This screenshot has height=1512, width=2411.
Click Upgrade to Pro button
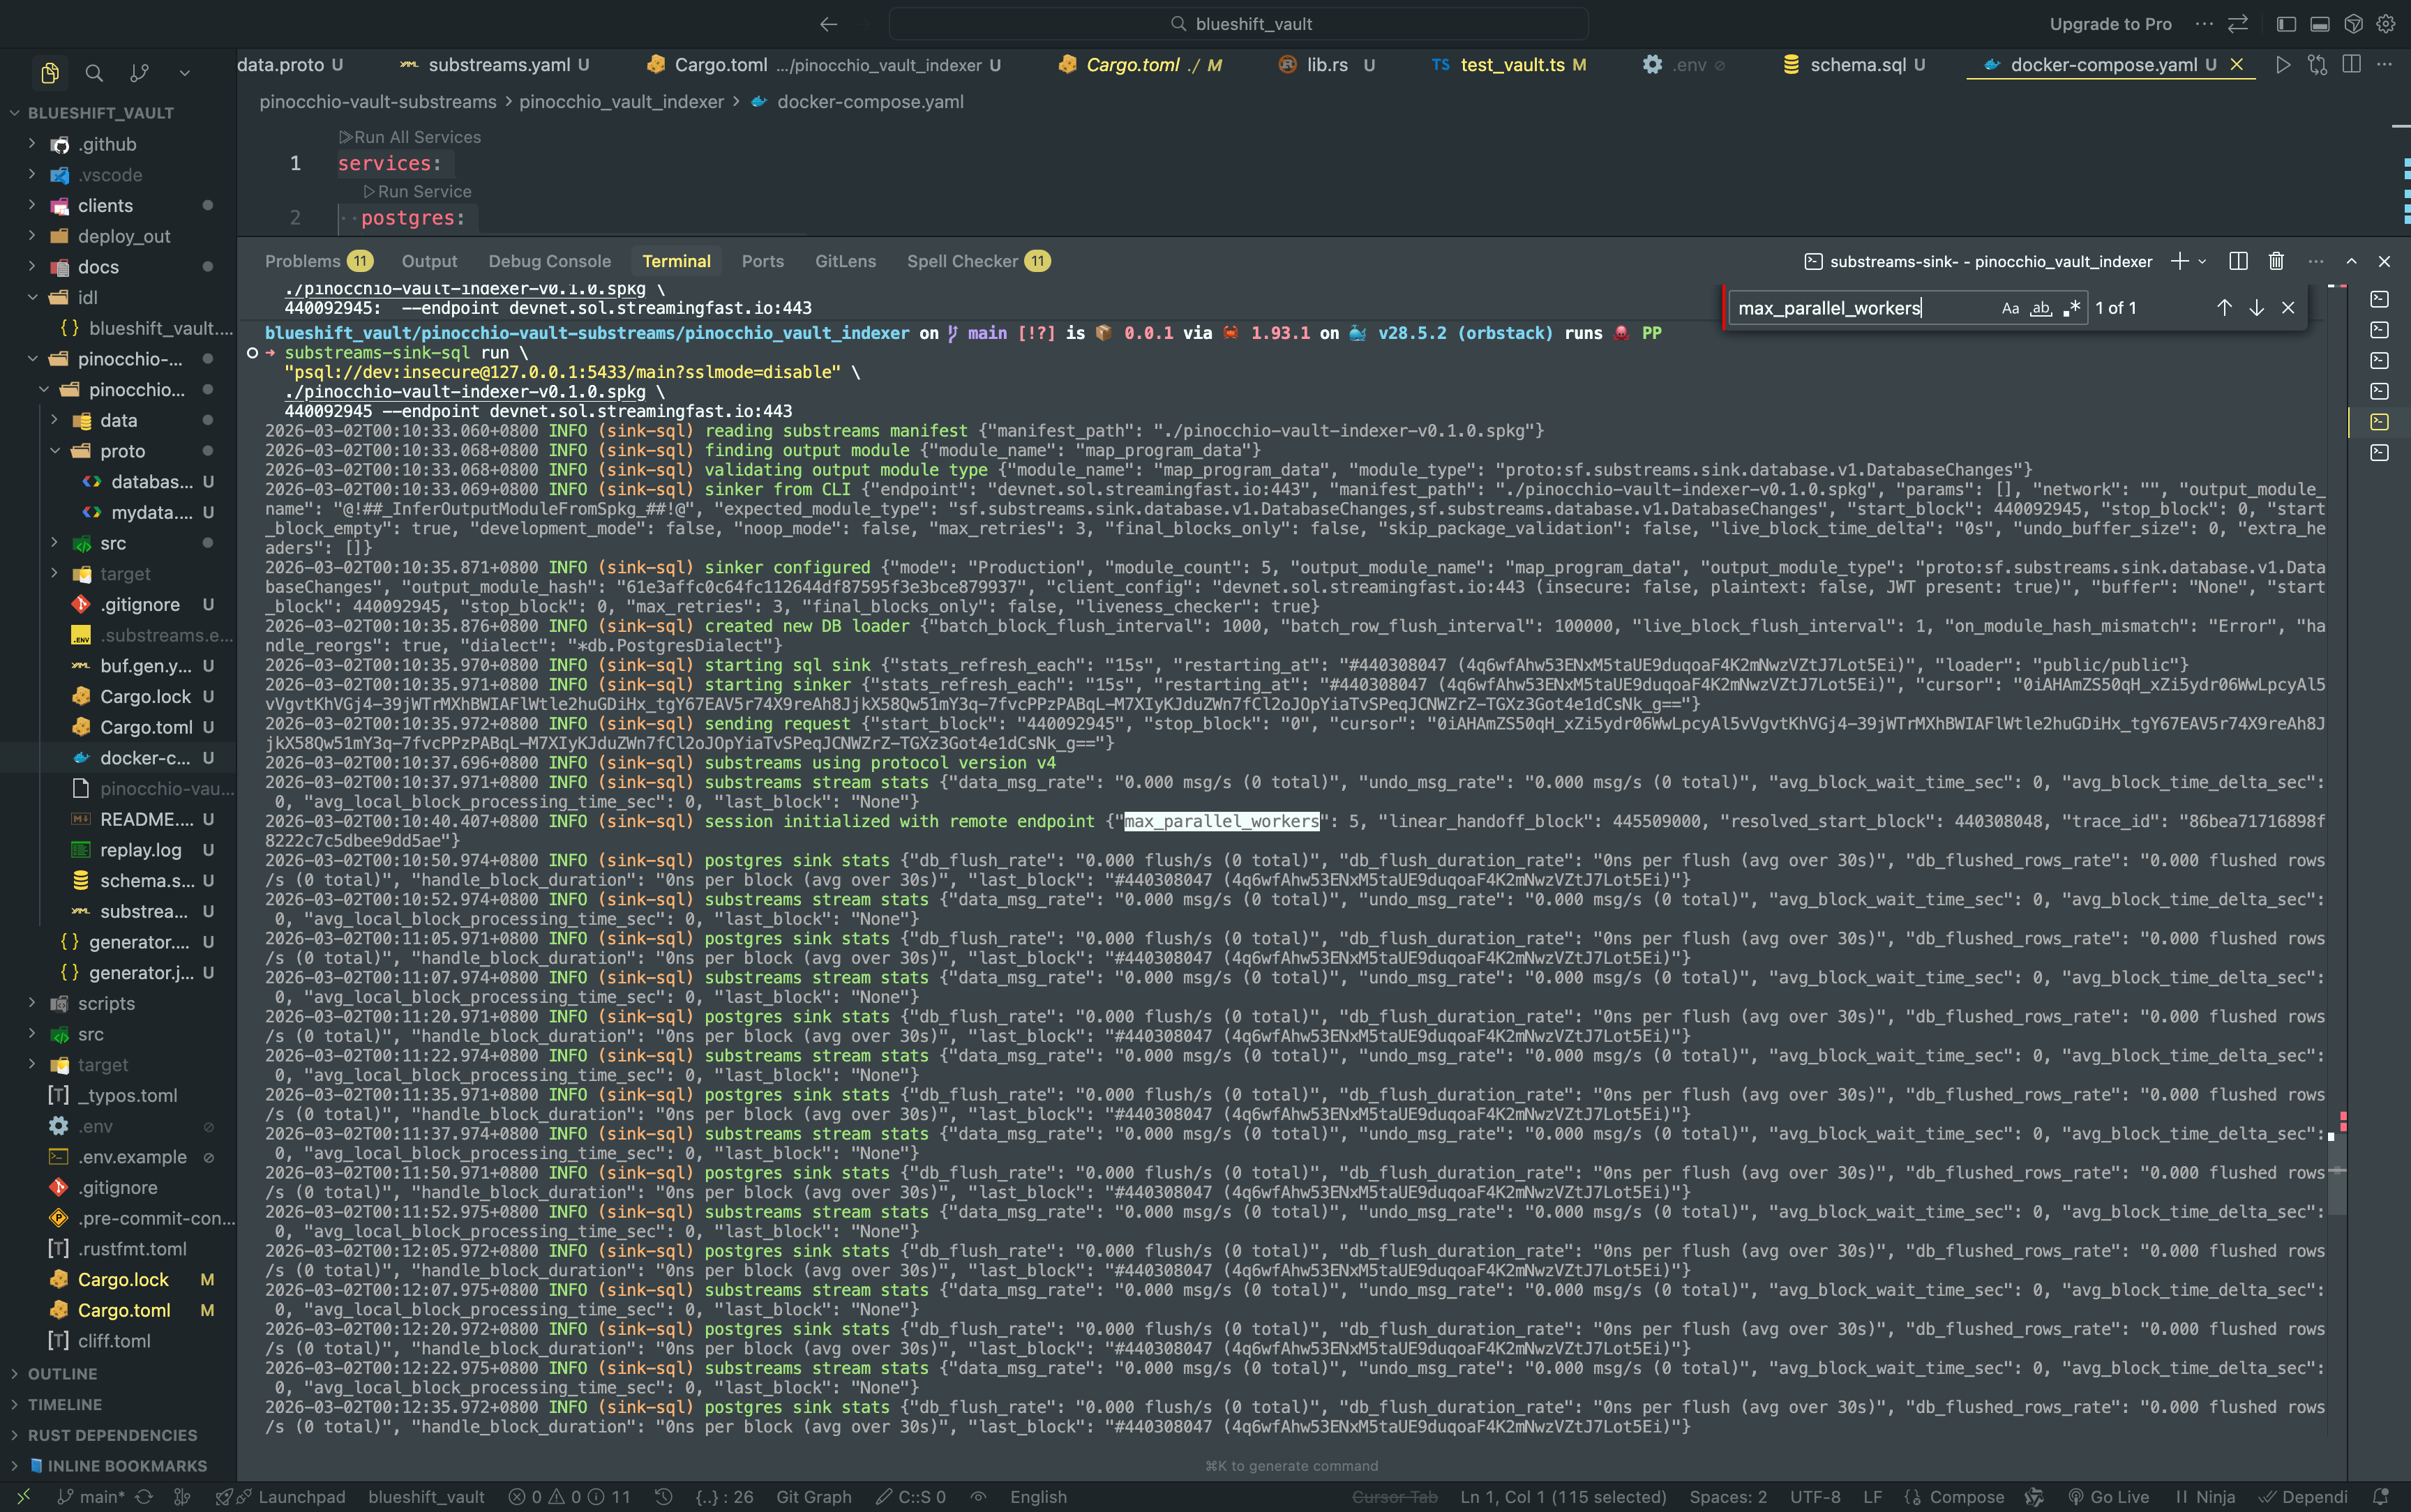pyautogui.click(x=2110, y=24)
